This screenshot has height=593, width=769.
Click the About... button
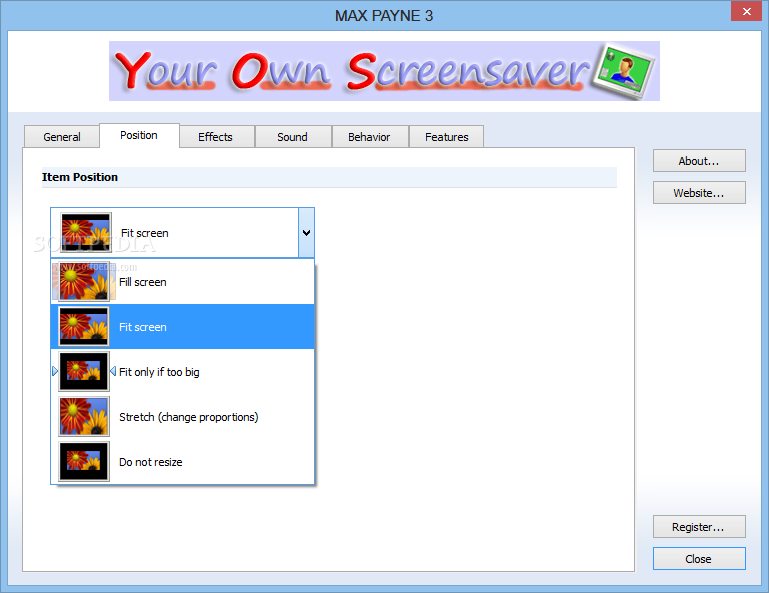pyautogui.click(x=699, y=161)
